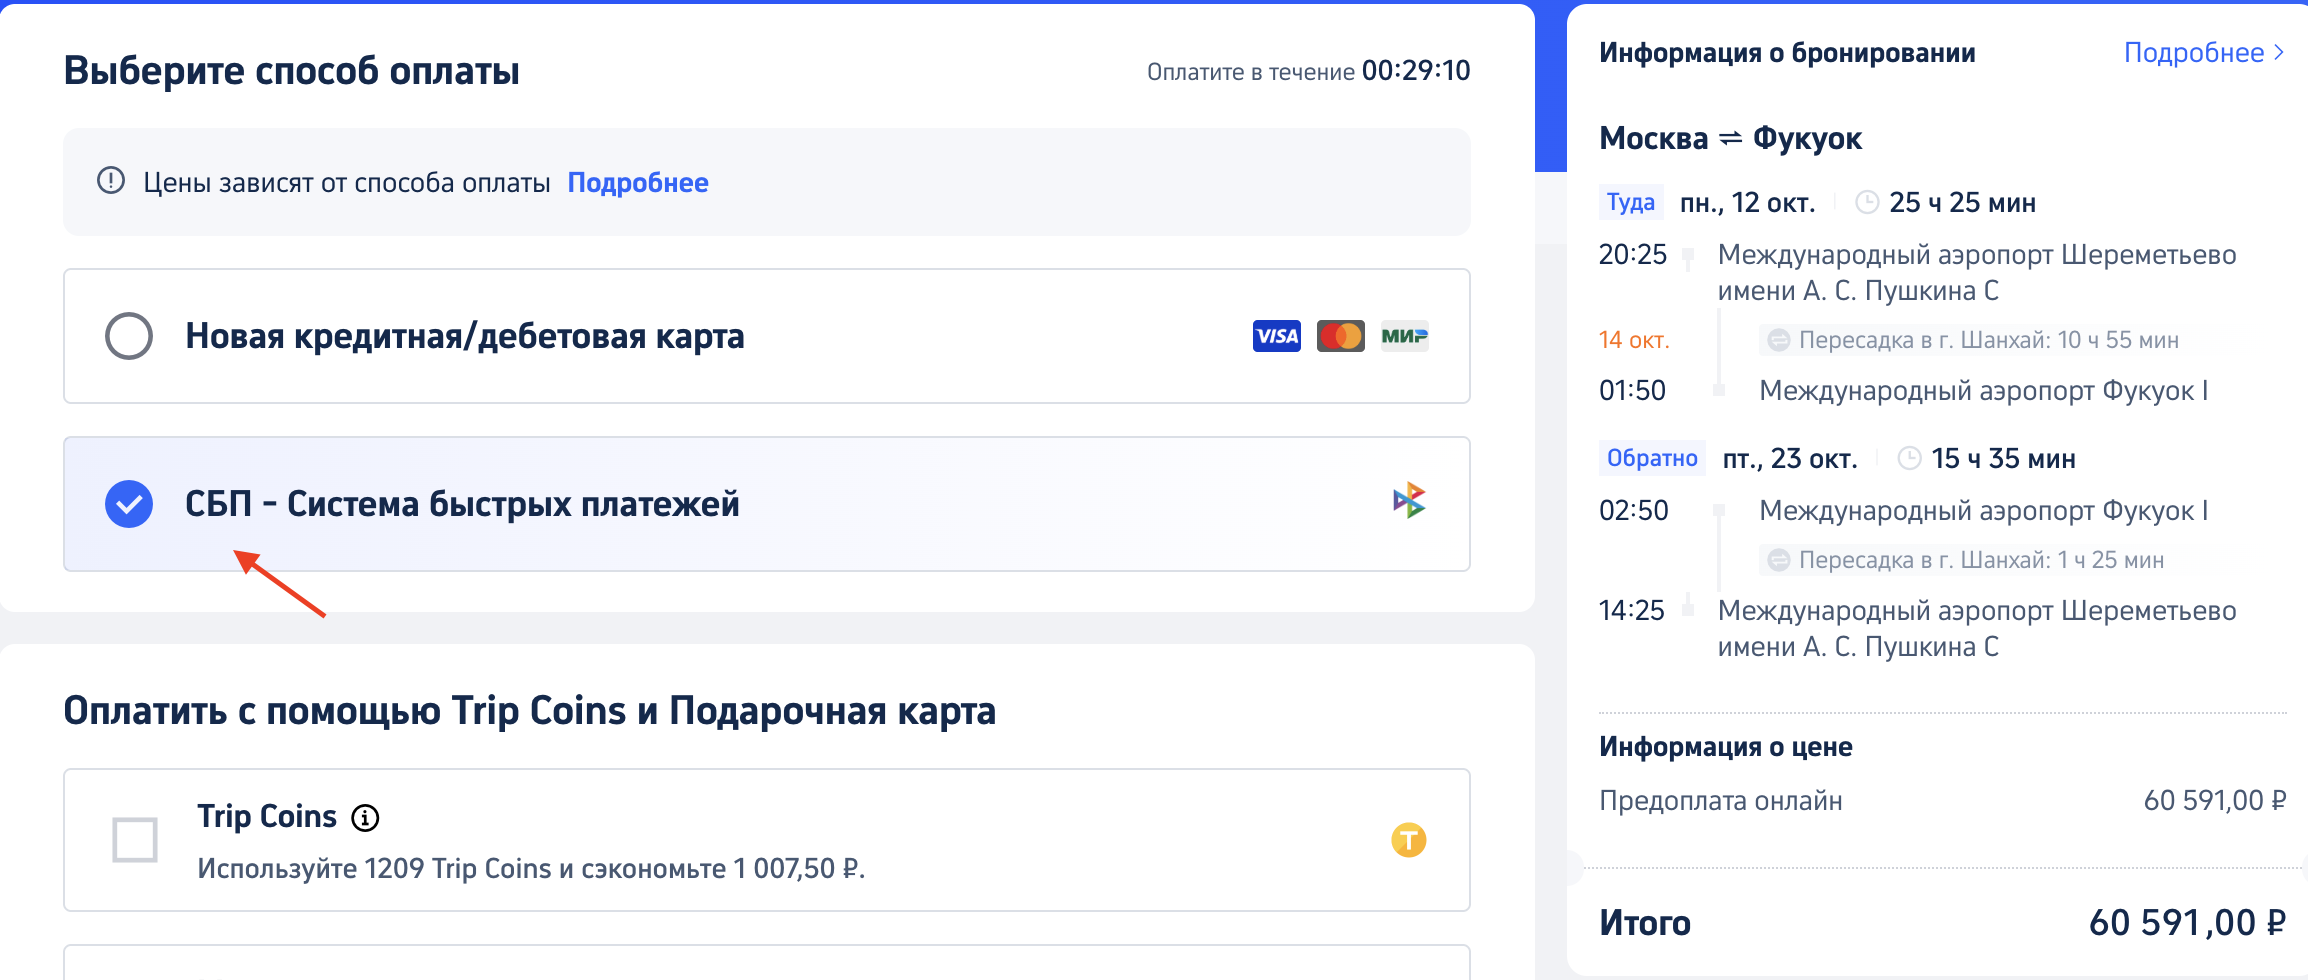2308x980 pixels.
Task: Select the new credit/debit card radio button
Action: (x=129, y=336)
